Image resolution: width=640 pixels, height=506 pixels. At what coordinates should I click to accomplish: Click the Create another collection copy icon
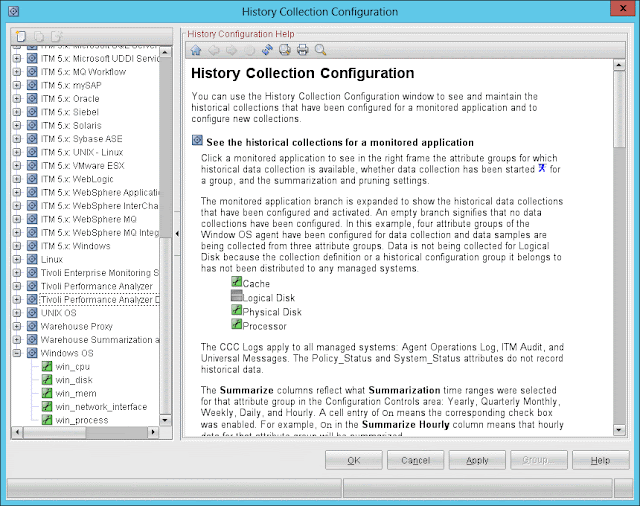tap(39, 37)
